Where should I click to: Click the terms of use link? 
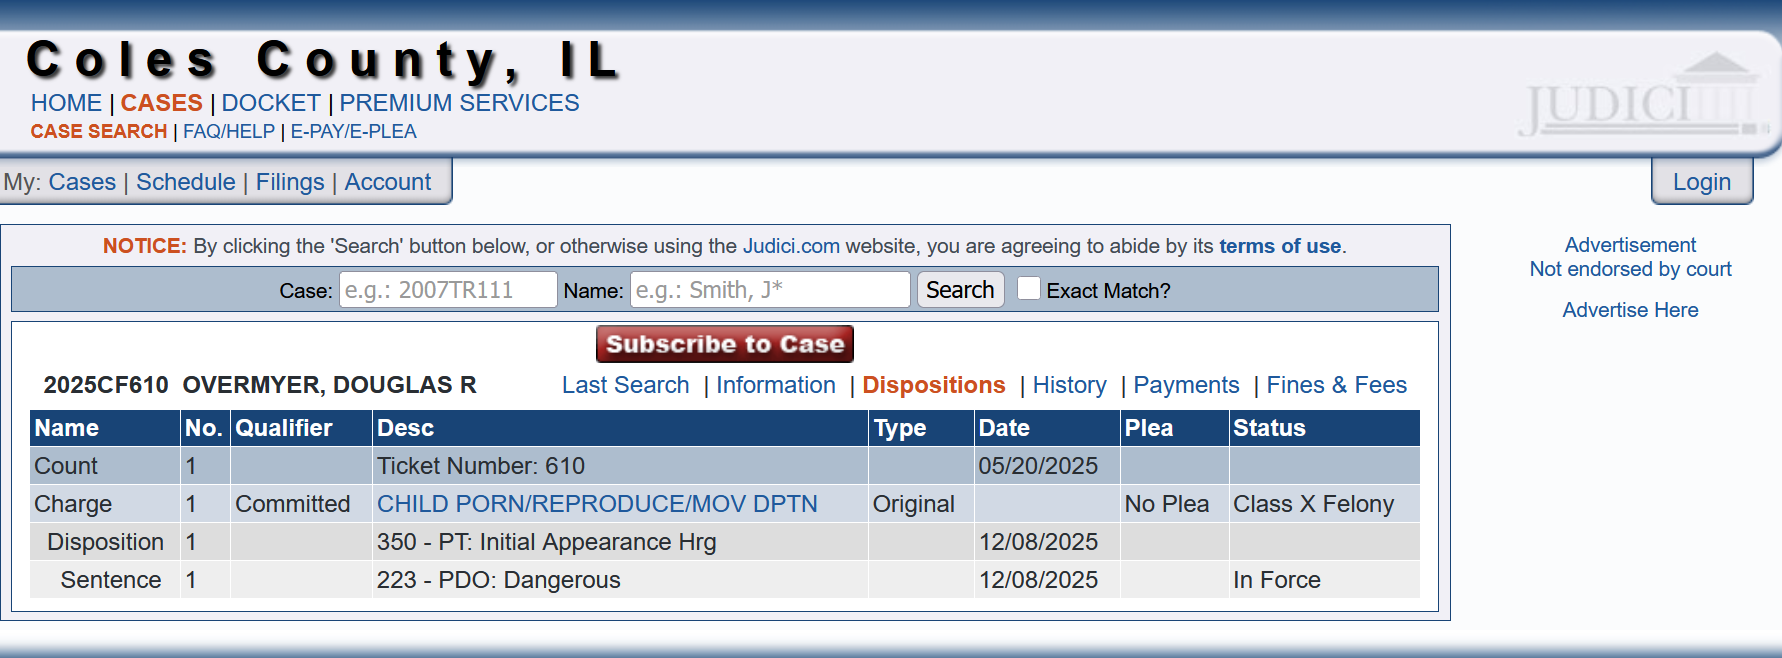click(x=1280, y=246)
